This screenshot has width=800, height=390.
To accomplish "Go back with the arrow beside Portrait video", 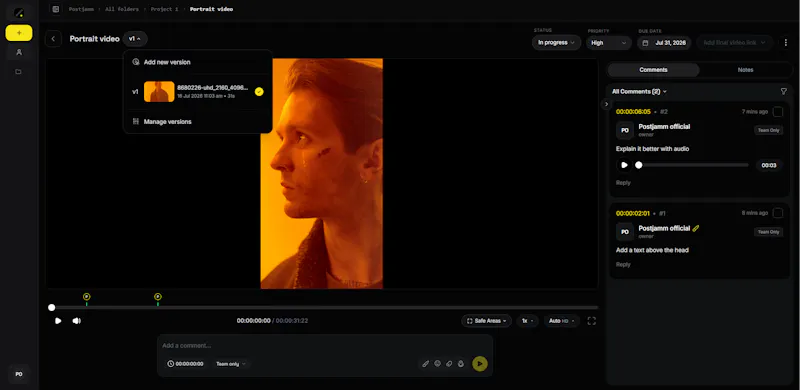I will 53,39.
